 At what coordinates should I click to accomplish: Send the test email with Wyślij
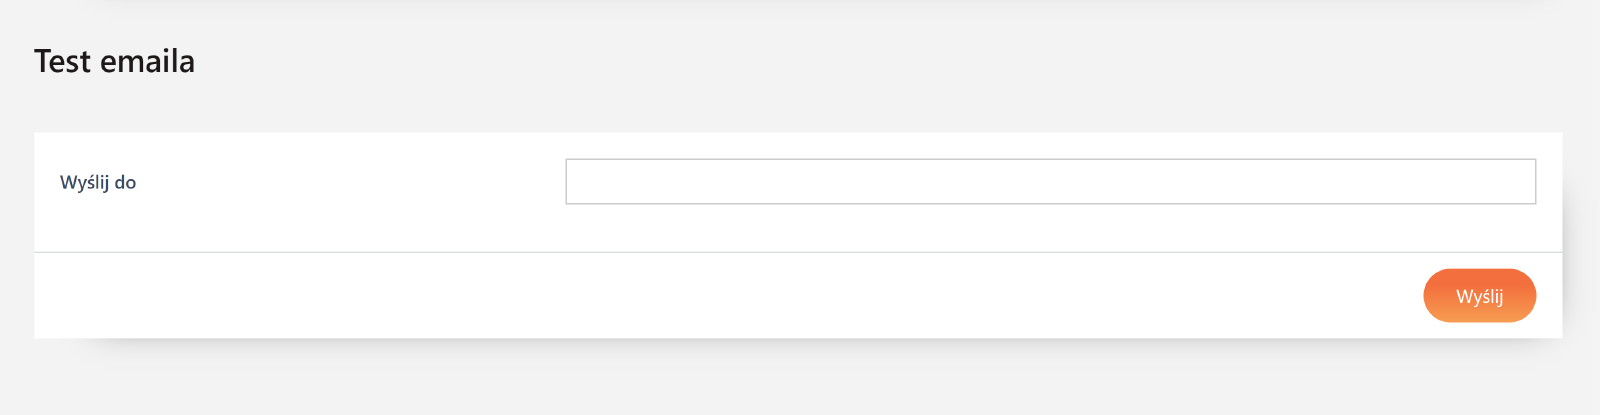tap(1479, 296)
